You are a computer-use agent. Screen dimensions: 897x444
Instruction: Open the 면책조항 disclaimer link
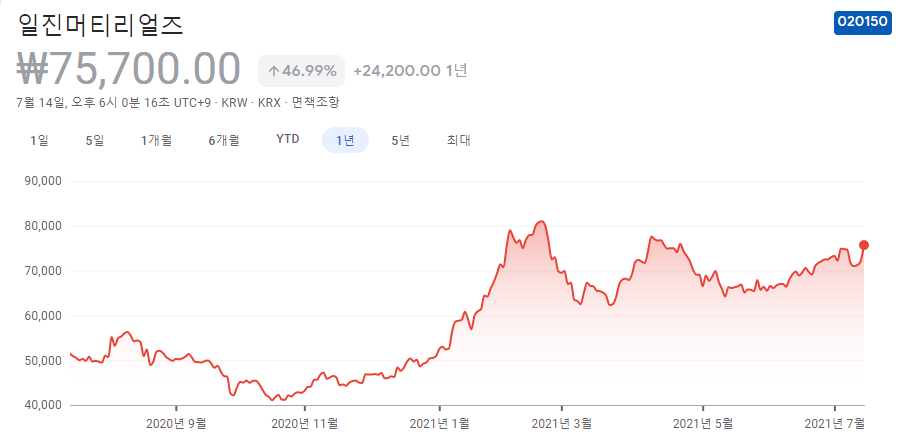coord(315,103)
